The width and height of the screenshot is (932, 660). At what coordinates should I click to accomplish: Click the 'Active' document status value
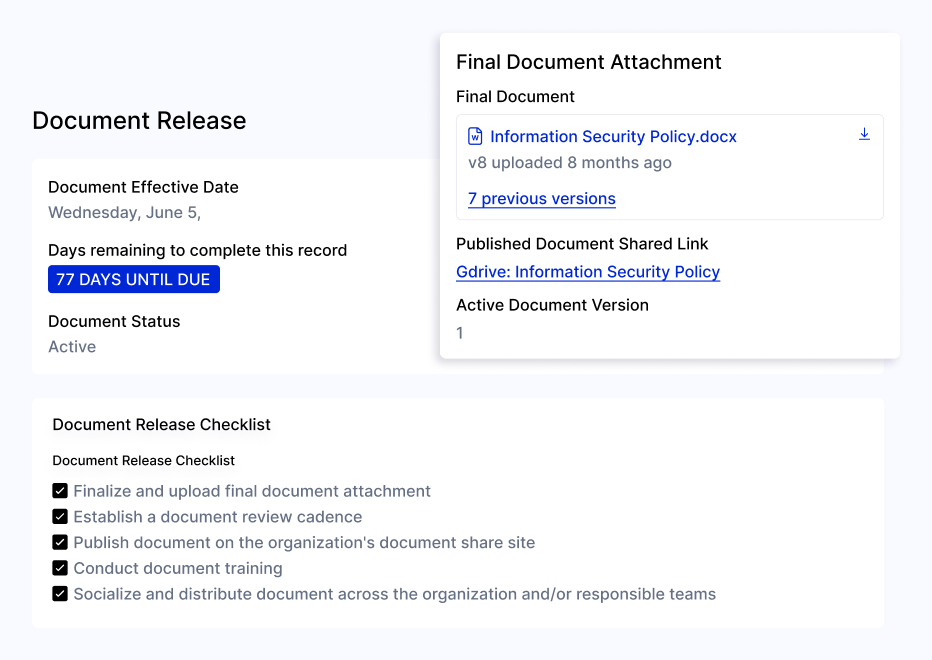(x=72, y=347)
